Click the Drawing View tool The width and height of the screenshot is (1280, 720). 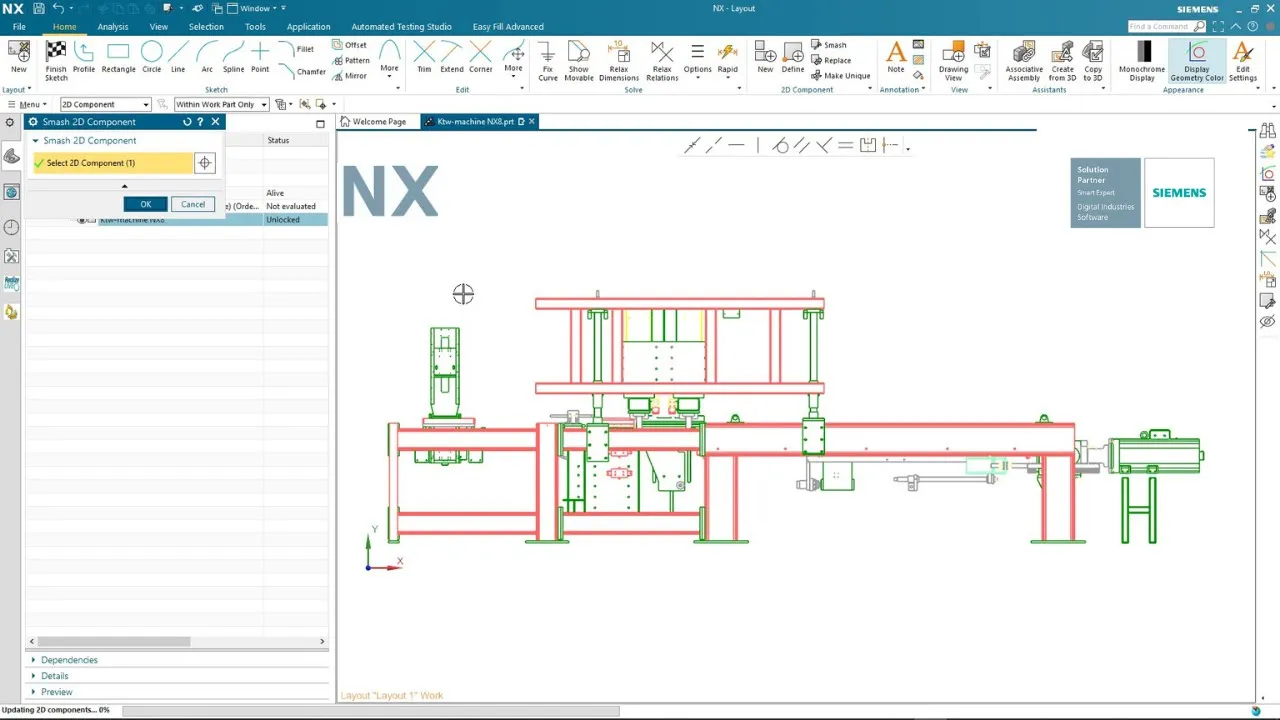pyautogui.click(x=953, y=61)
